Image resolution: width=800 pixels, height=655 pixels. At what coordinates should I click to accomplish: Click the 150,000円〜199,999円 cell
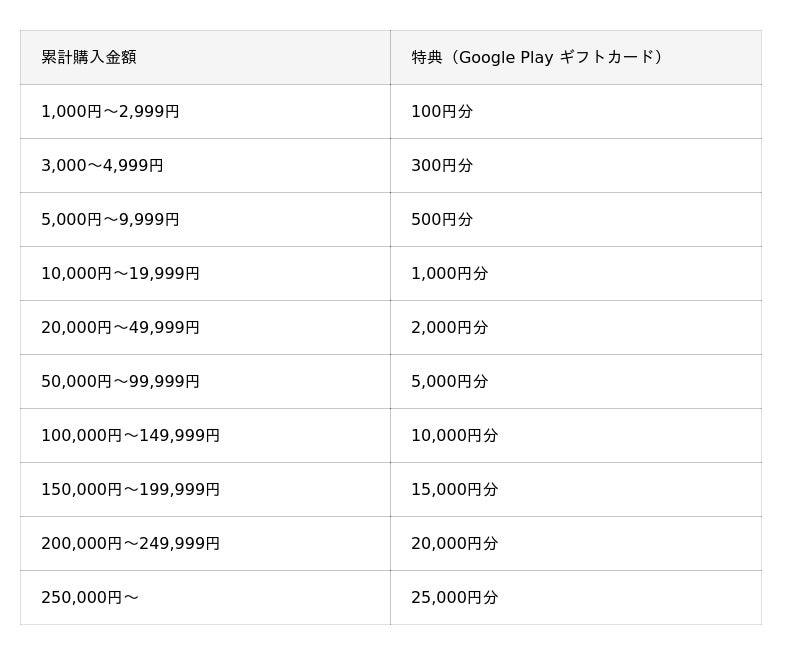tap(130, 490)
